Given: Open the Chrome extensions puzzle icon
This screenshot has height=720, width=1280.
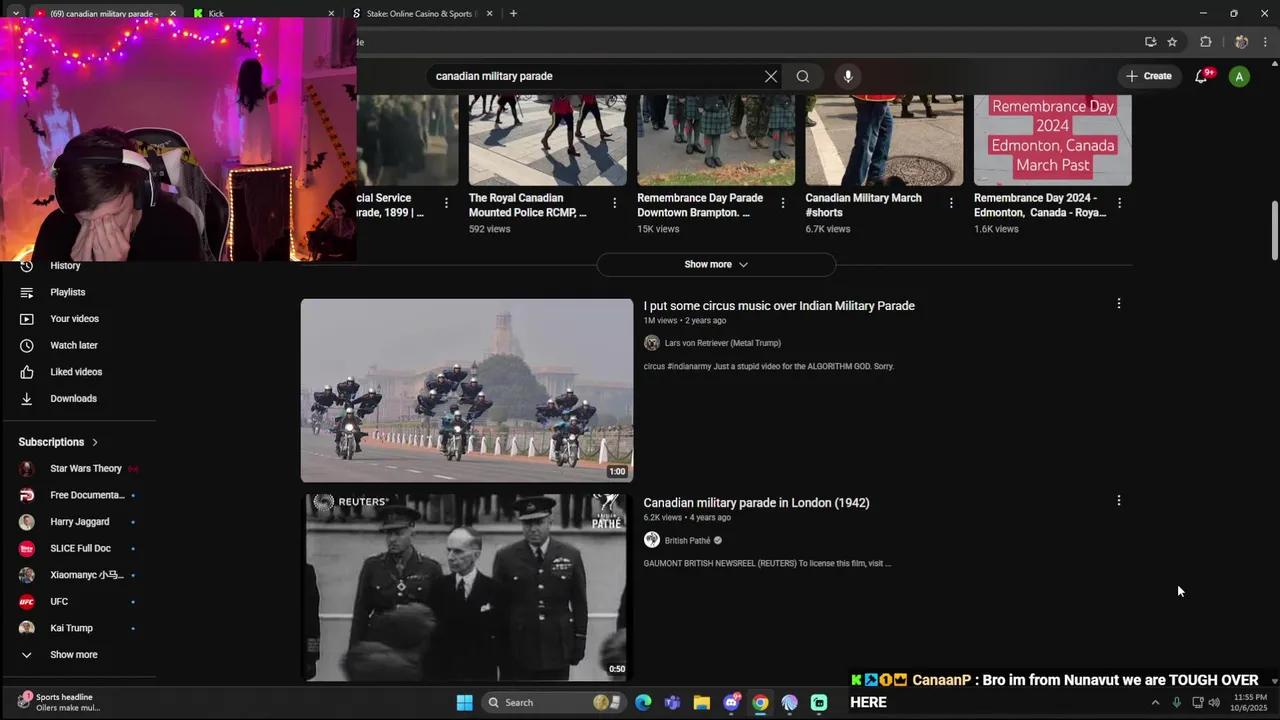Looking at the screenshot, I should [1205, 42].
